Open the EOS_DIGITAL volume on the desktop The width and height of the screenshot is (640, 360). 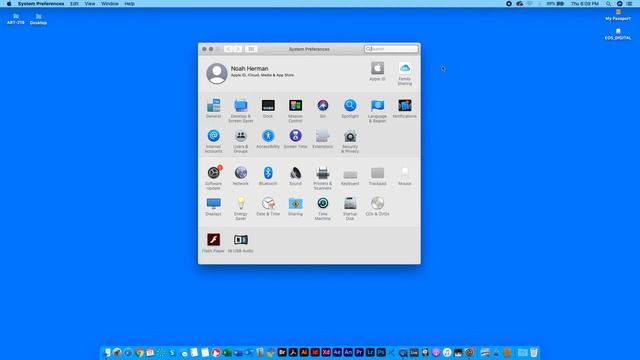(618, 34)
